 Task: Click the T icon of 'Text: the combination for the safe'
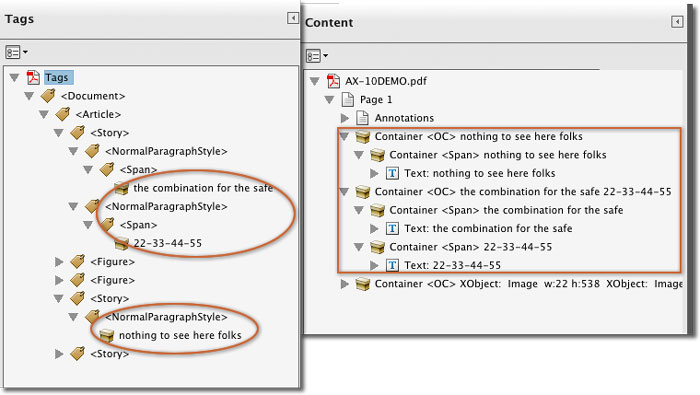click(x=392, y=229)
